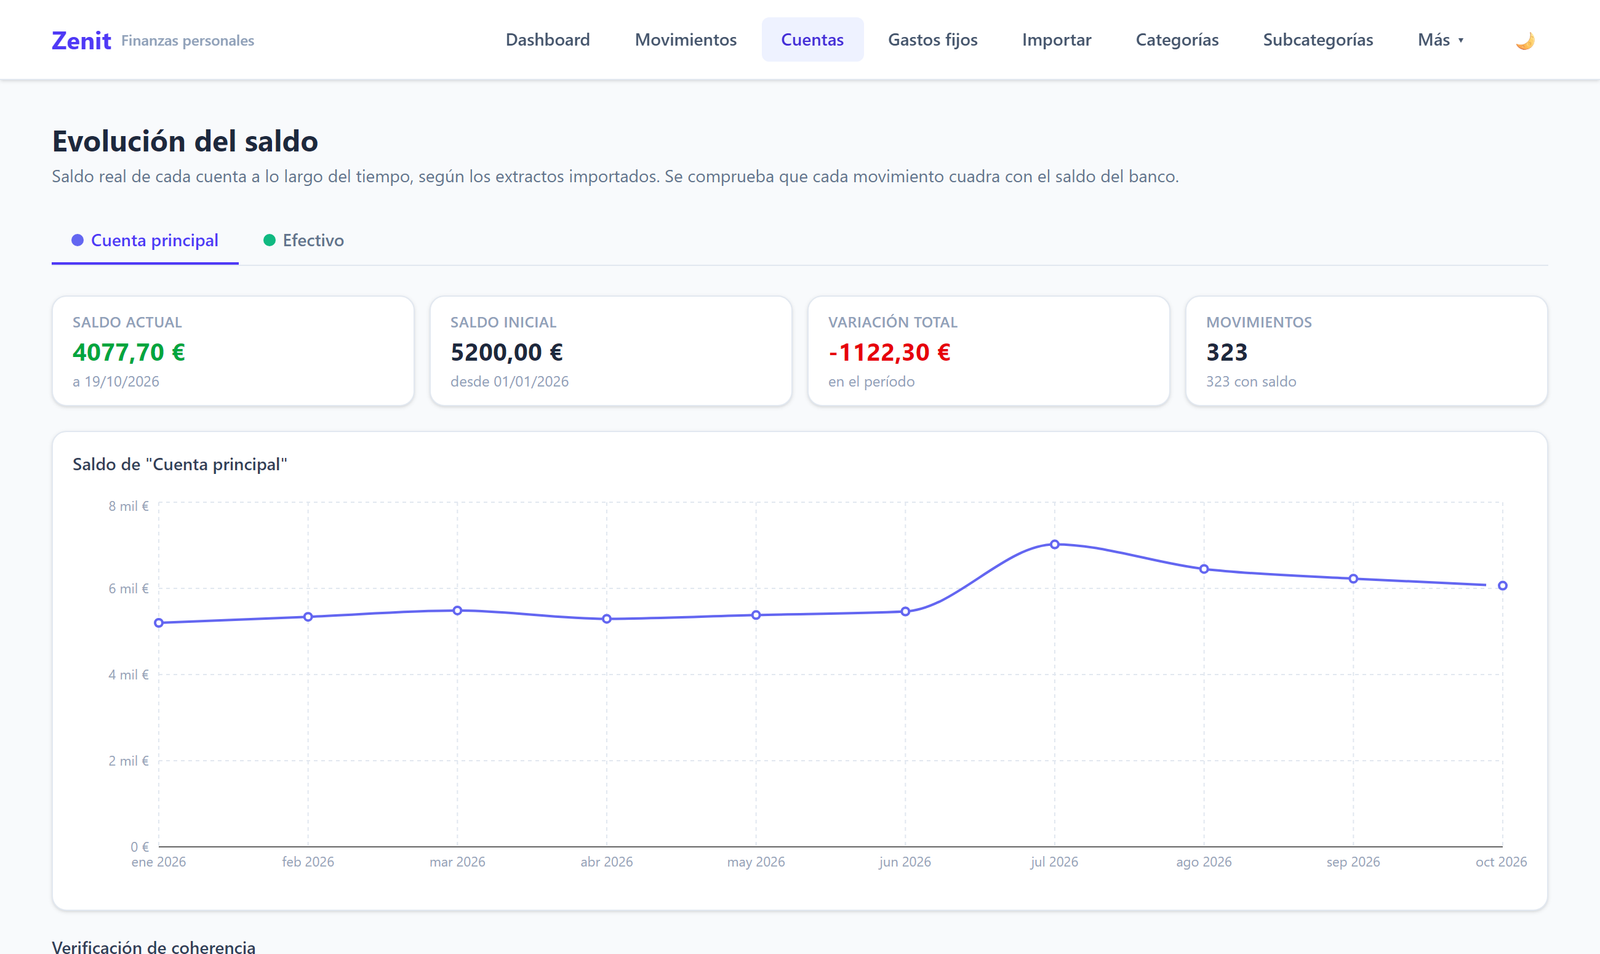Click the '8 mil €' axis label

click(129, 506)
